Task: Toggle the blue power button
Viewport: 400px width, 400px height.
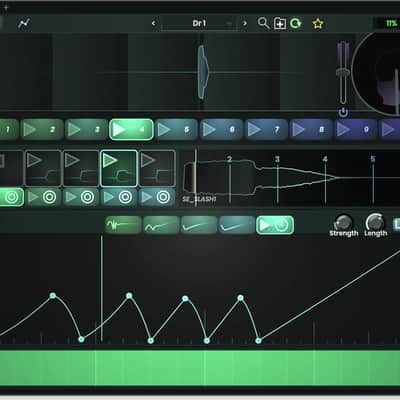Action: tap(343, 113)
